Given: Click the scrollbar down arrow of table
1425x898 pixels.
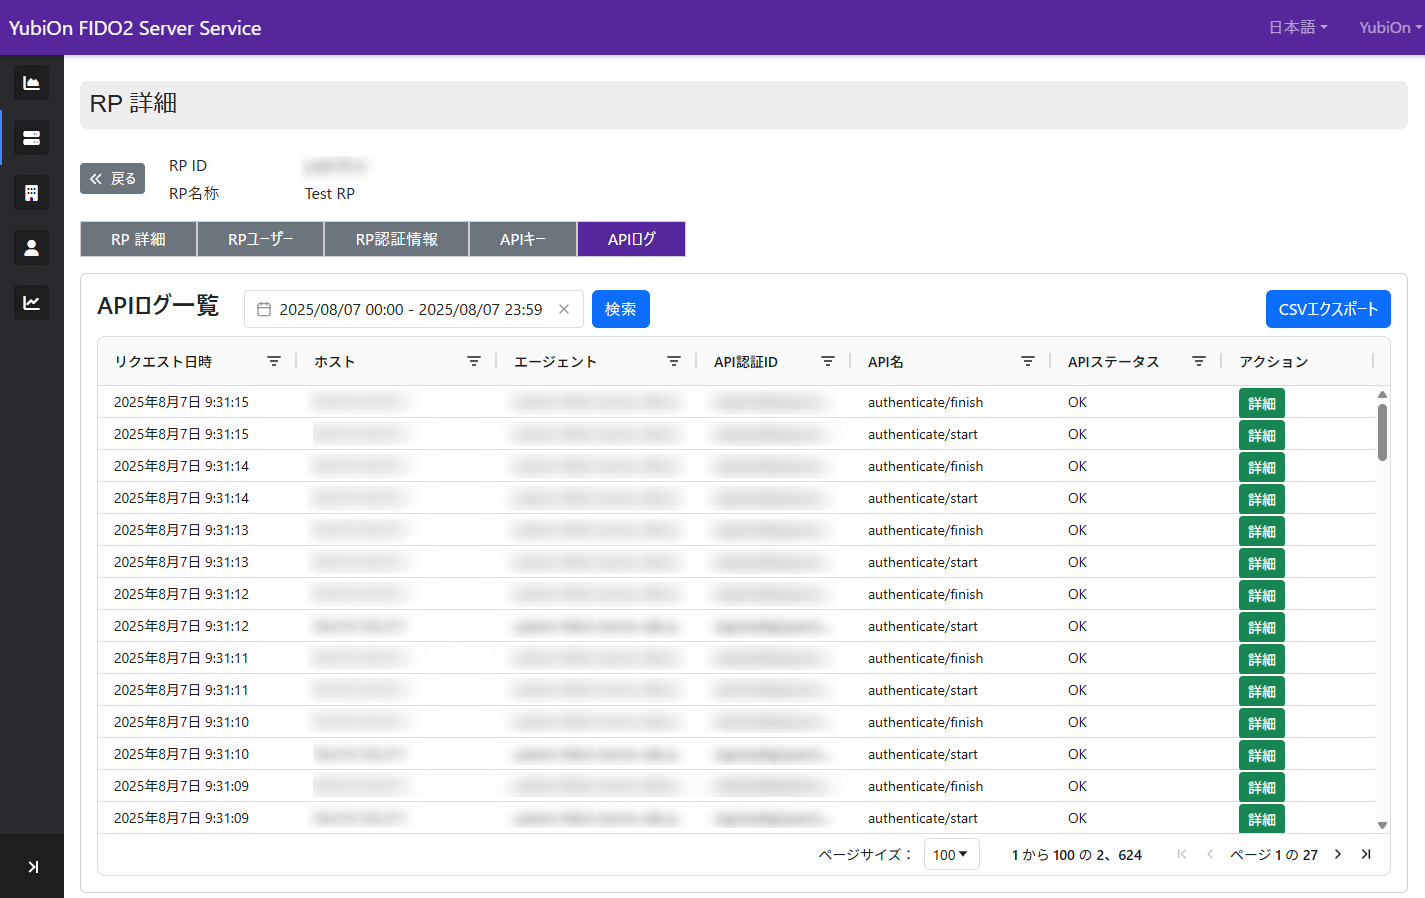Looking at the screenshot, I should point(1382,826).
